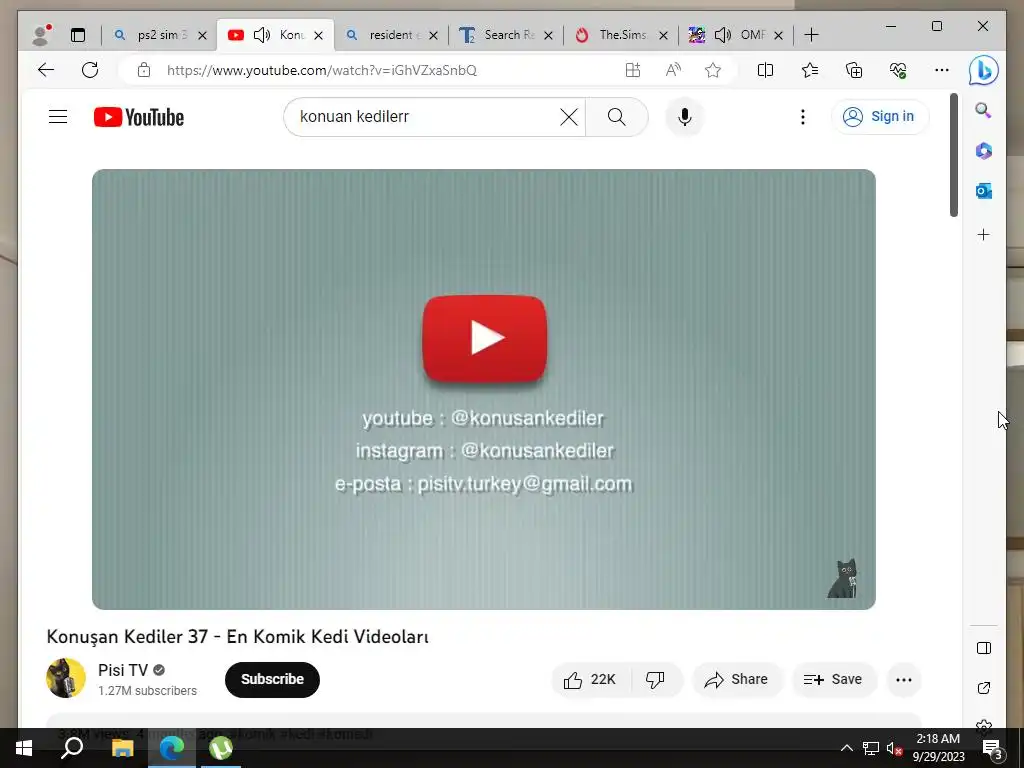
Task: Submit search with the magnifier button
Action: (x=616, y=117)
